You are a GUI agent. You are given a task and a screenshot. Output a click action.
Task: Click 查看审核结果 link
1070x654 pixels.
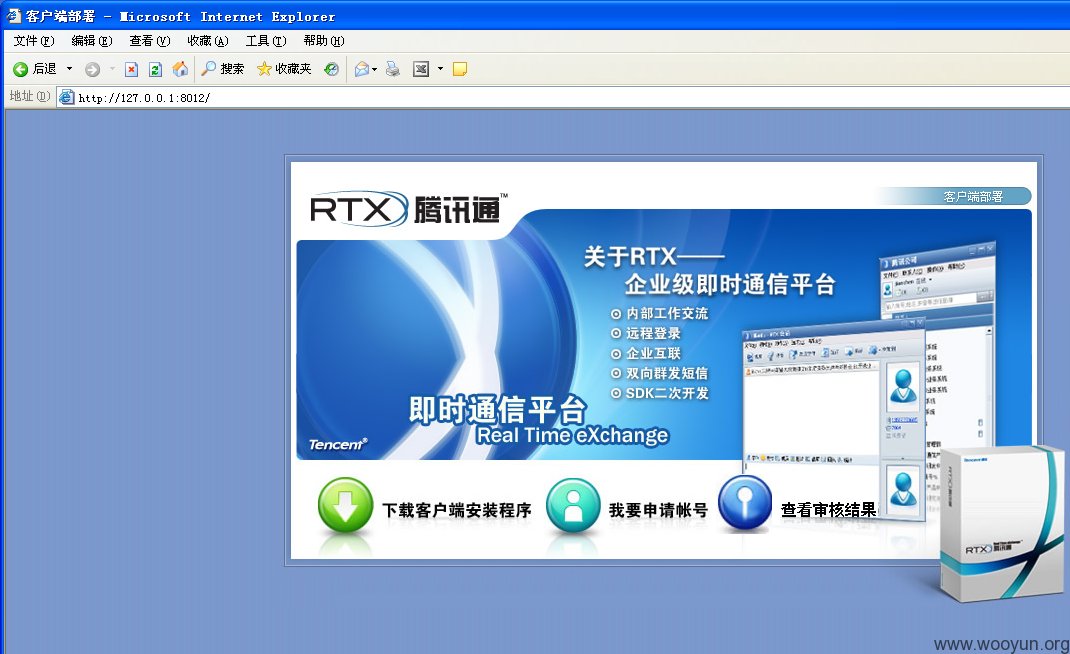coord(828,510)
